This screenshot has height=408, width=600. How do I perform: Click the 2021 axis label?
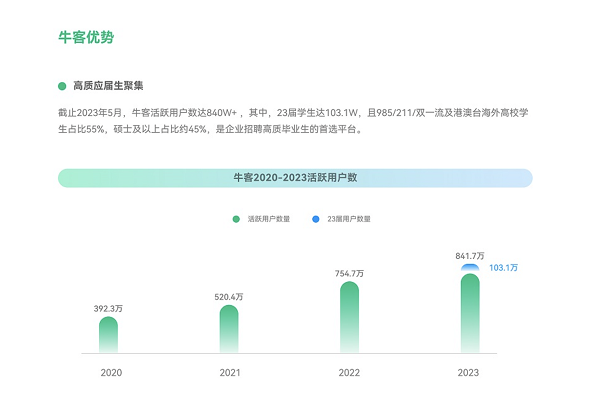coord(230,372)
